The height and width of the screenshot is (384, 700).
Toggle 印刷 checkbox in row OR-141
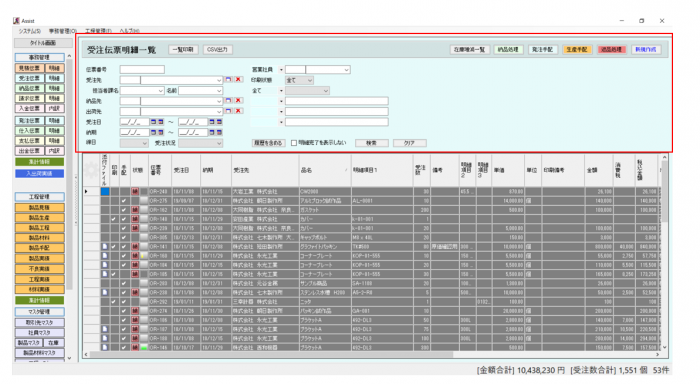coord(114,246)
